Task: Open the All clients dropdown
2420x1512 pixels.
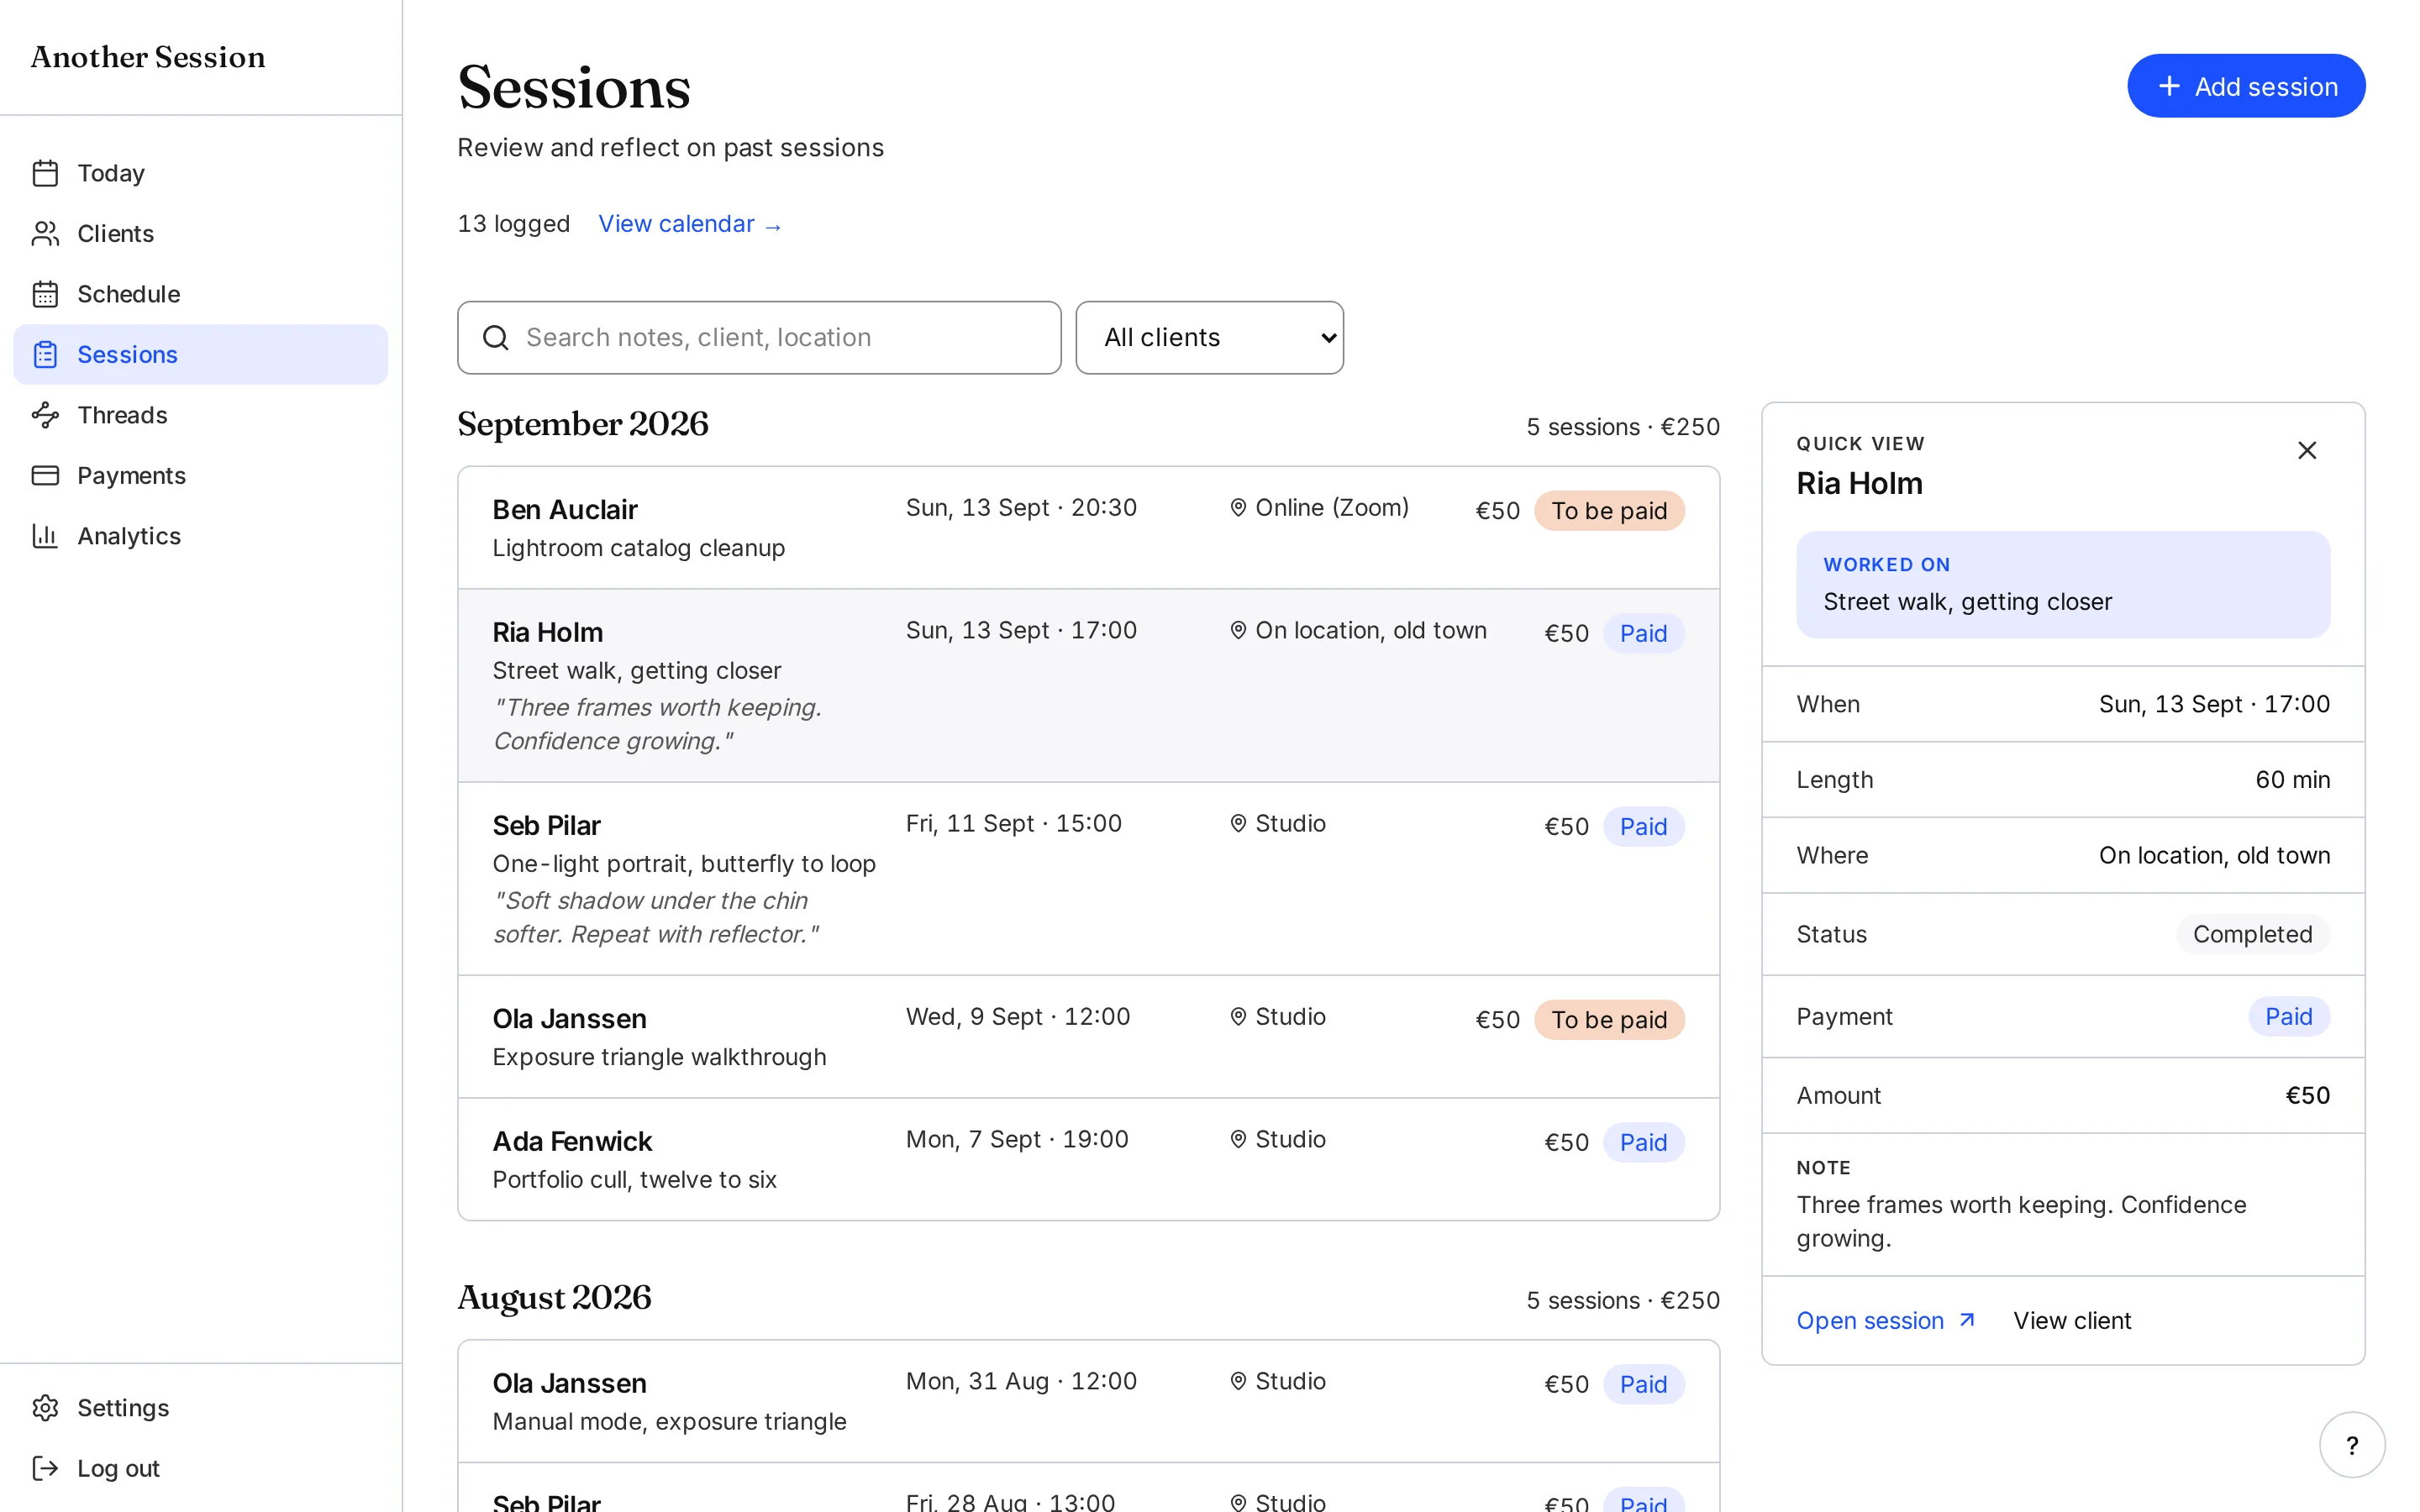Action: pyautogui.click(x=1209, y=338)
